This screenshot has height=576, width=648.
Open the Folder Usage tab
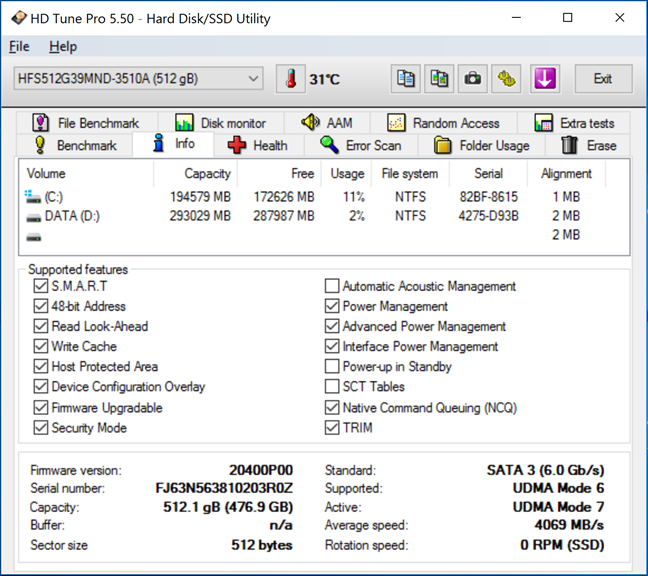click(482, 145)
